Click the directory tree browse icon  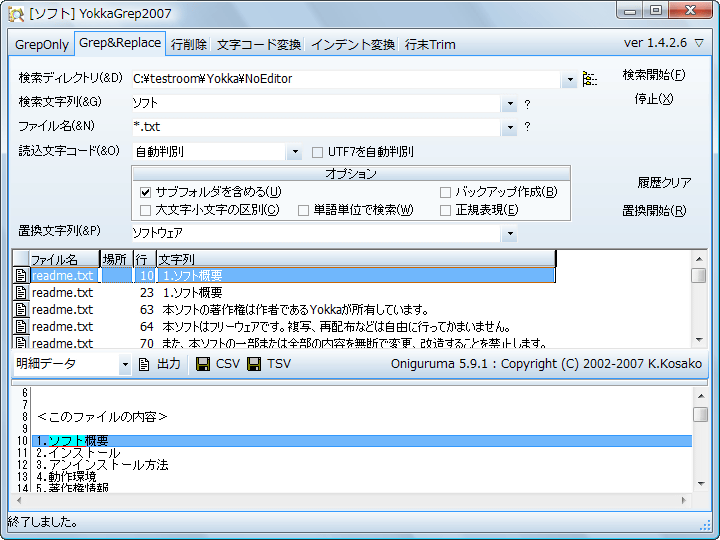tap(589, 79)
